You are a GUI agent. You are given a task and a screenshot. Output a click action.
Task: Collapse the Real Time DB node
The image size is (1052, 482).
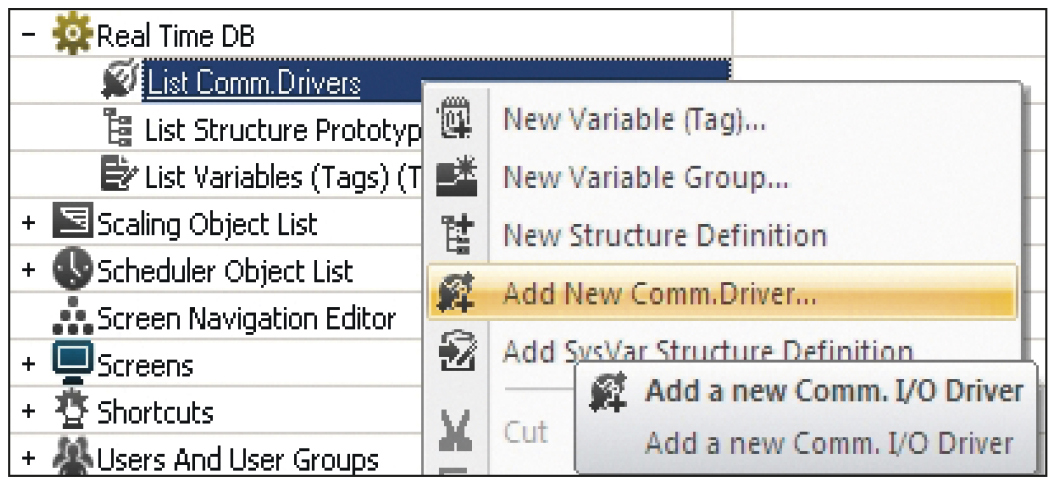click(x=28, y=34)
